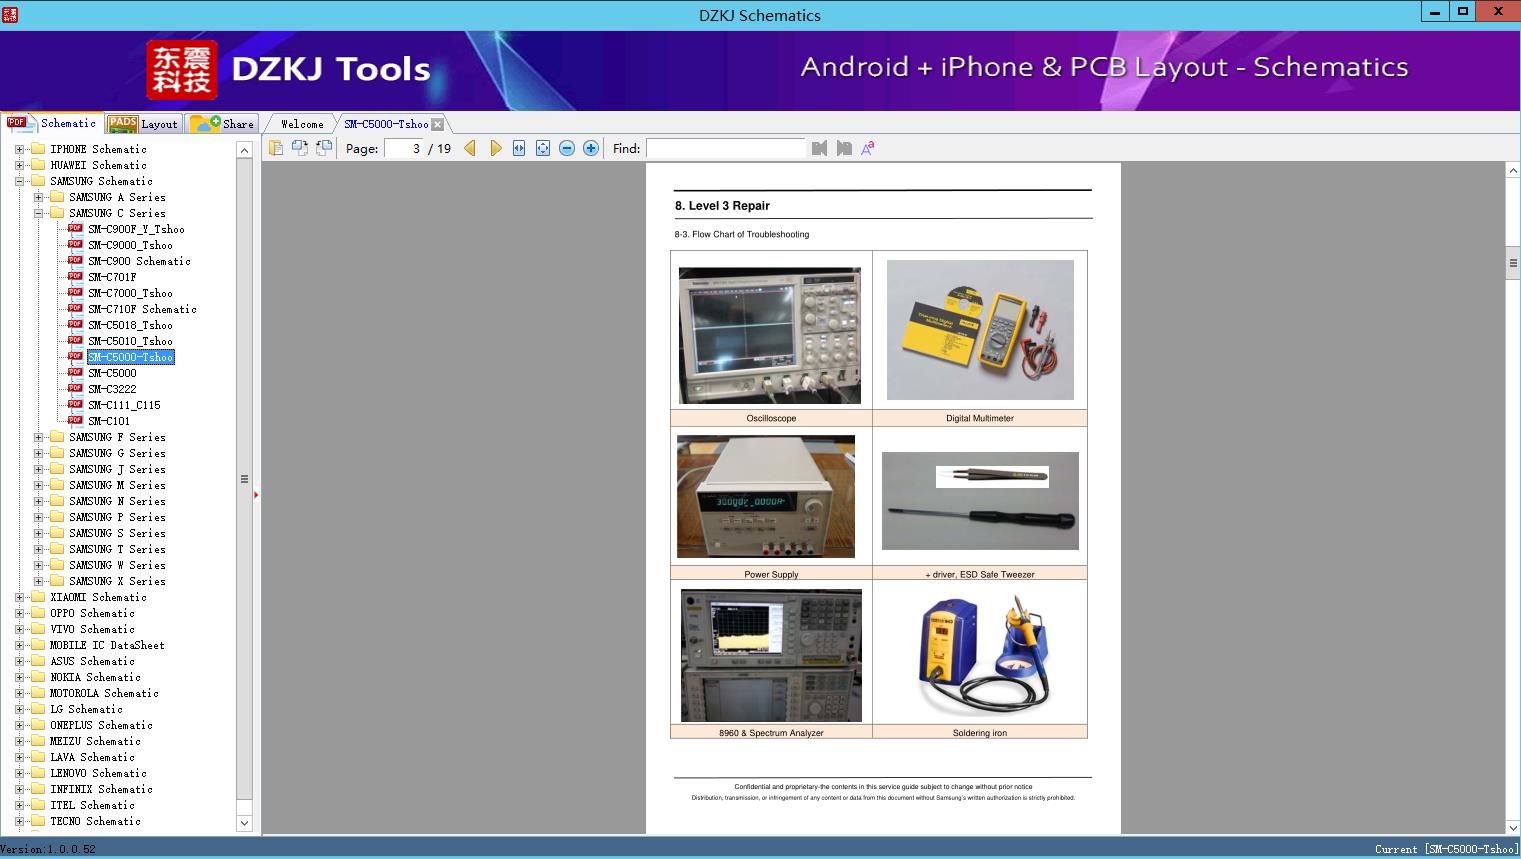This screenshot has height=859, width=1521.
Task: Zoom in on the document
Action: pos(591,148)
